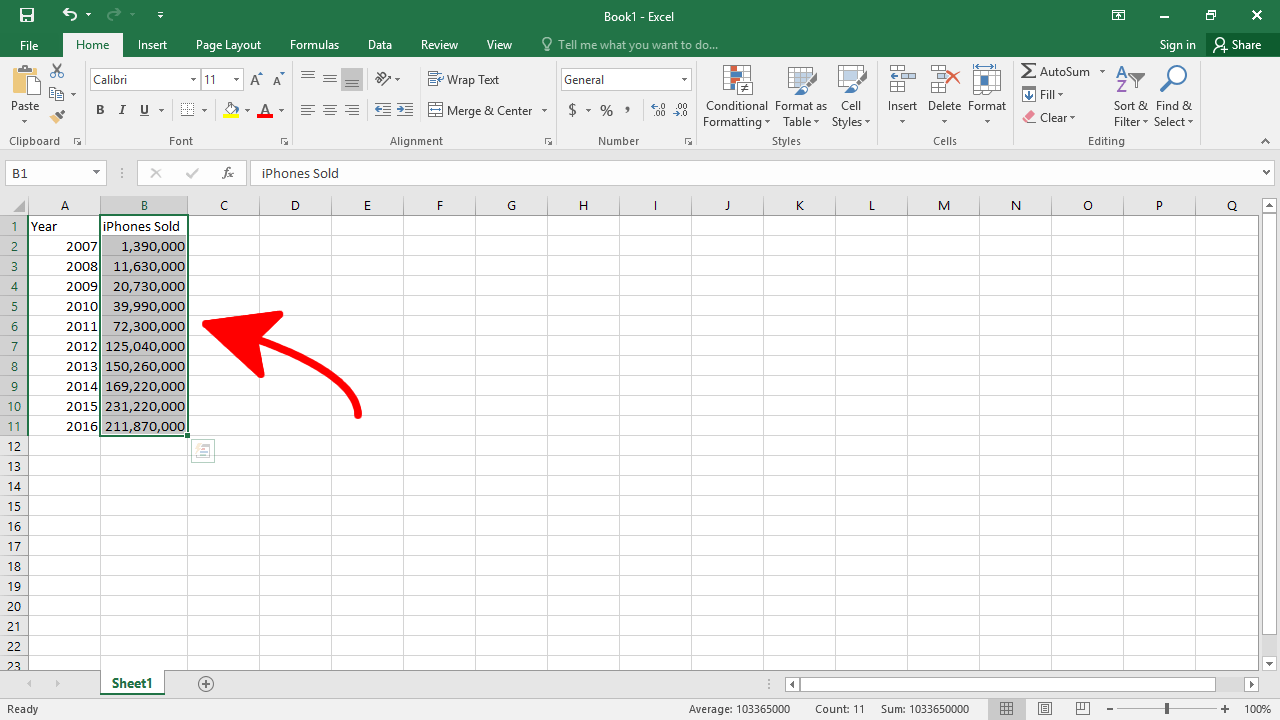Image resolution: width=1280 pixels, height=720 pixels.
Task: Switch to the Page Layout tab
Action: (x=228, y=45)
